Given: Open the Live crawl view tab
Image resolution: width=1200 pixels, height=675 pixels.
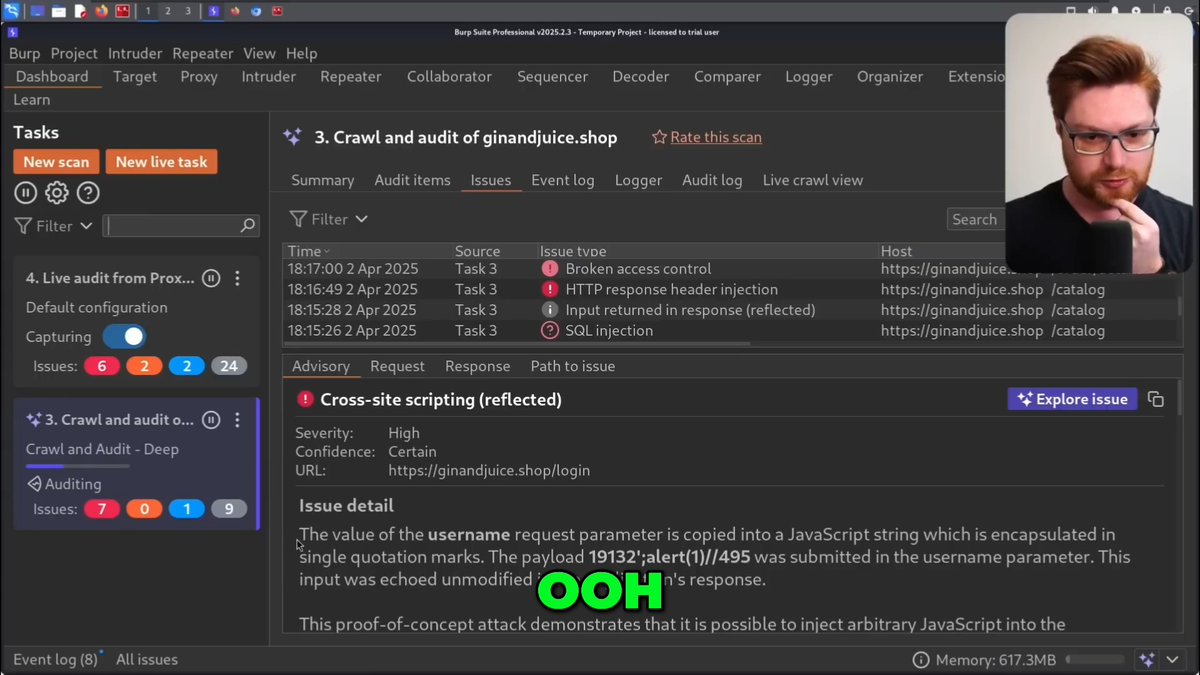Looking at the screenshot, I should point(812,180).
